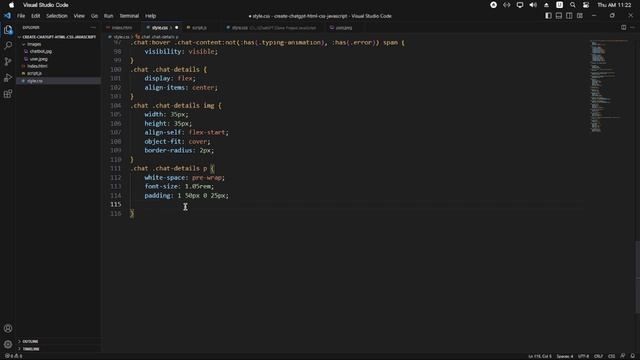640x360 pixels.
Task: Click the notifications bell in status bar
Action: 632,356
